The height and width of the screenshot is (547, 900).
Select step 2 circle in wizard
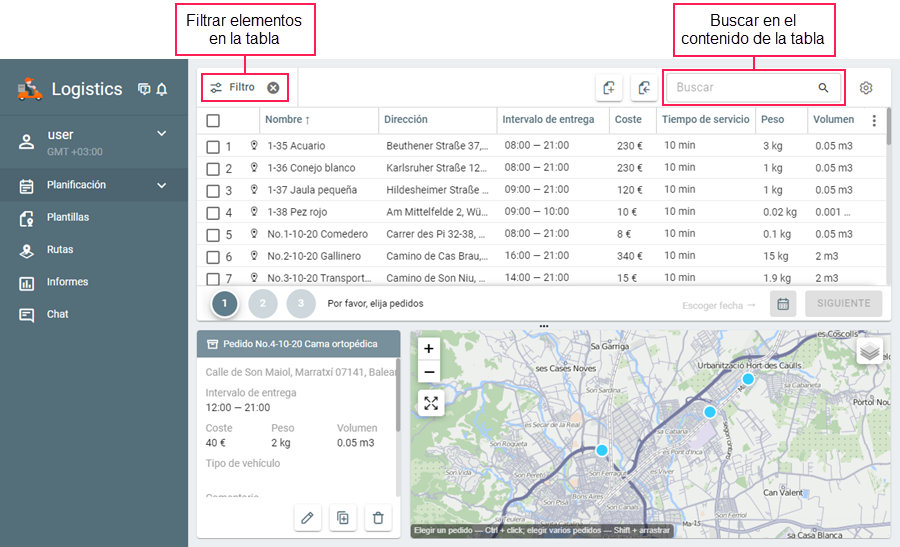263,303
